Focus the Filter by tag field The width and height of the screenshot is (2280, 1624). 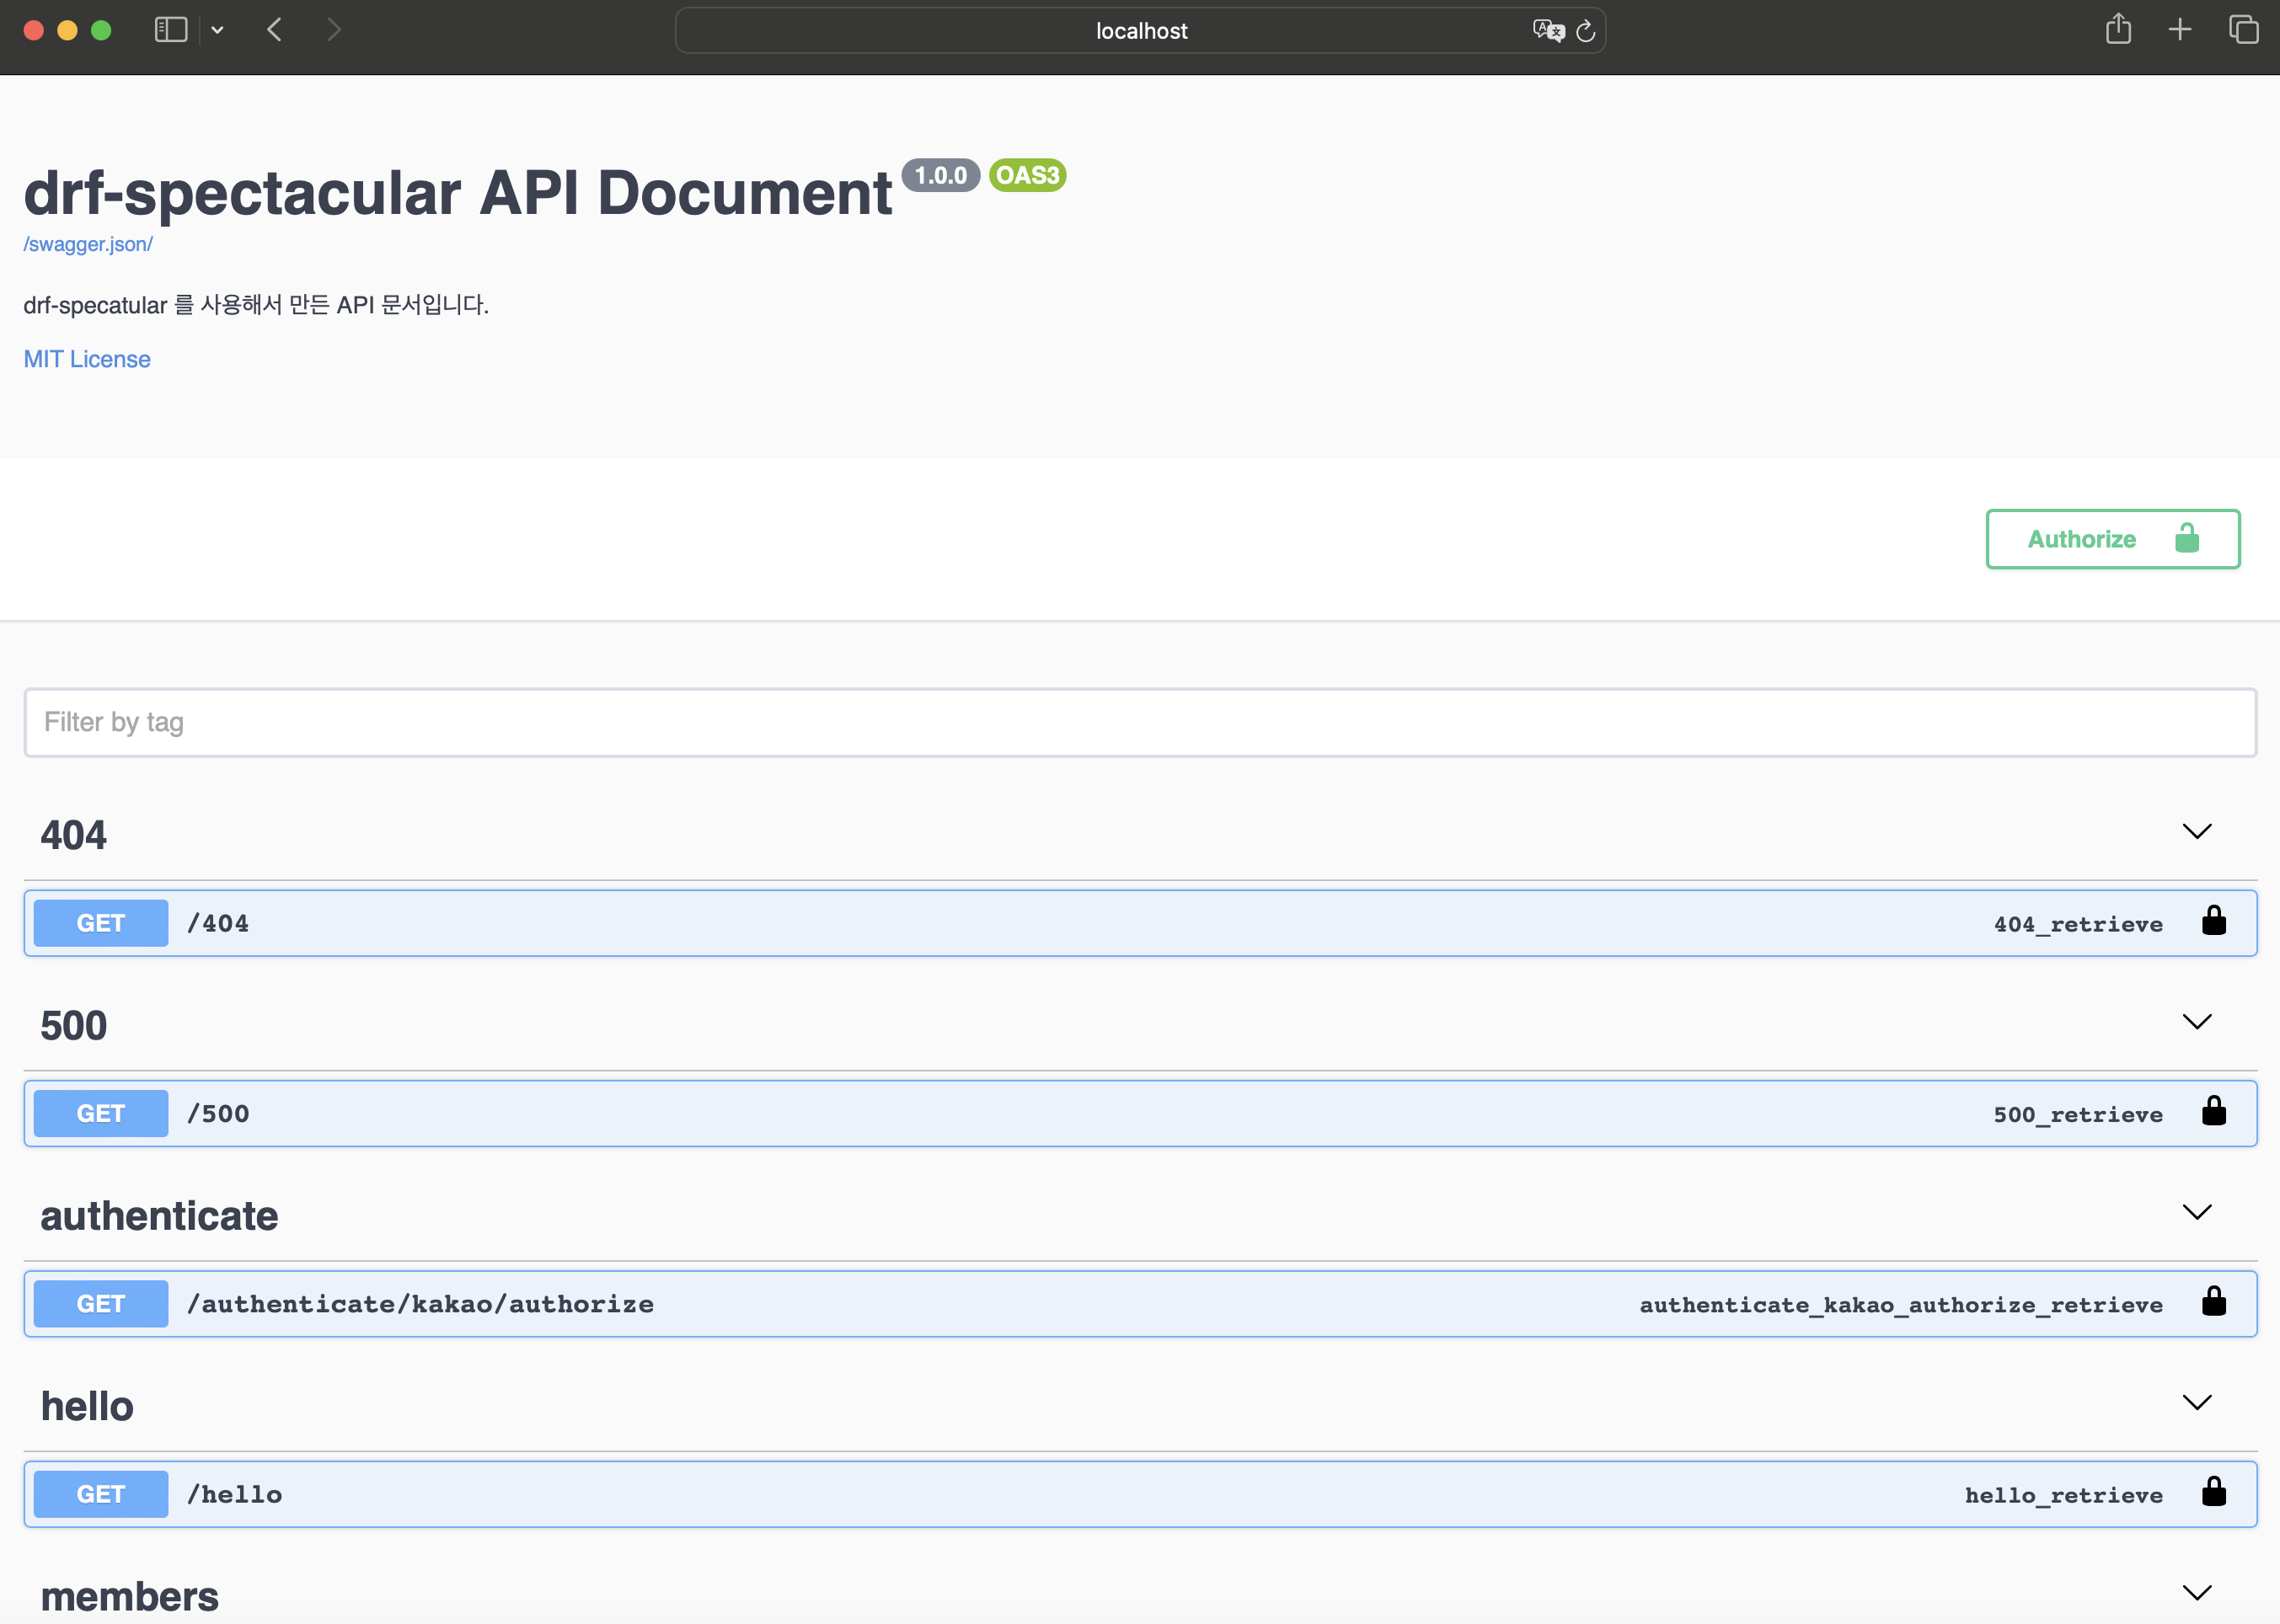click(1140, 722)
